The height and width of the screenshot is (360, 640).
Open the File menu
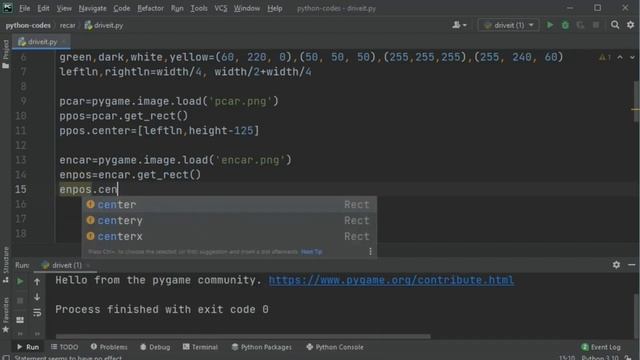24,8
